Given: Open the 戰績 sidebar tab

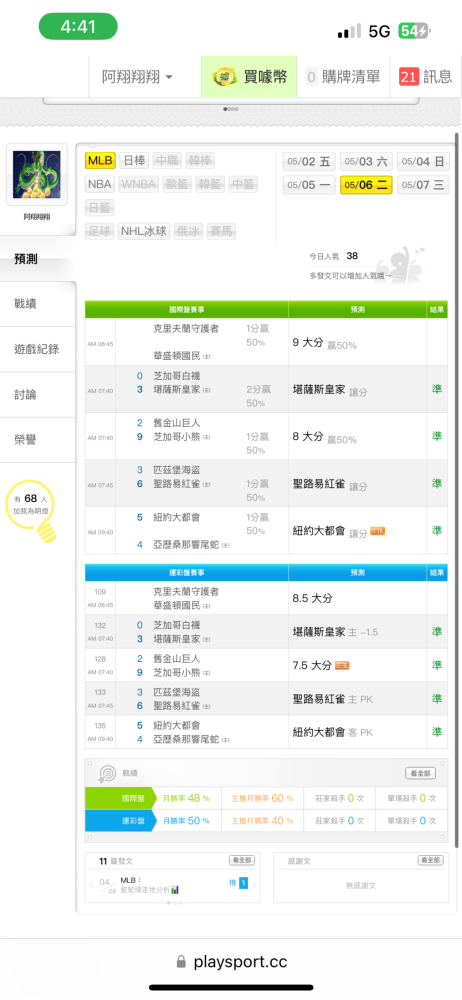Looking at the screenshot, I should coord(37,304).
